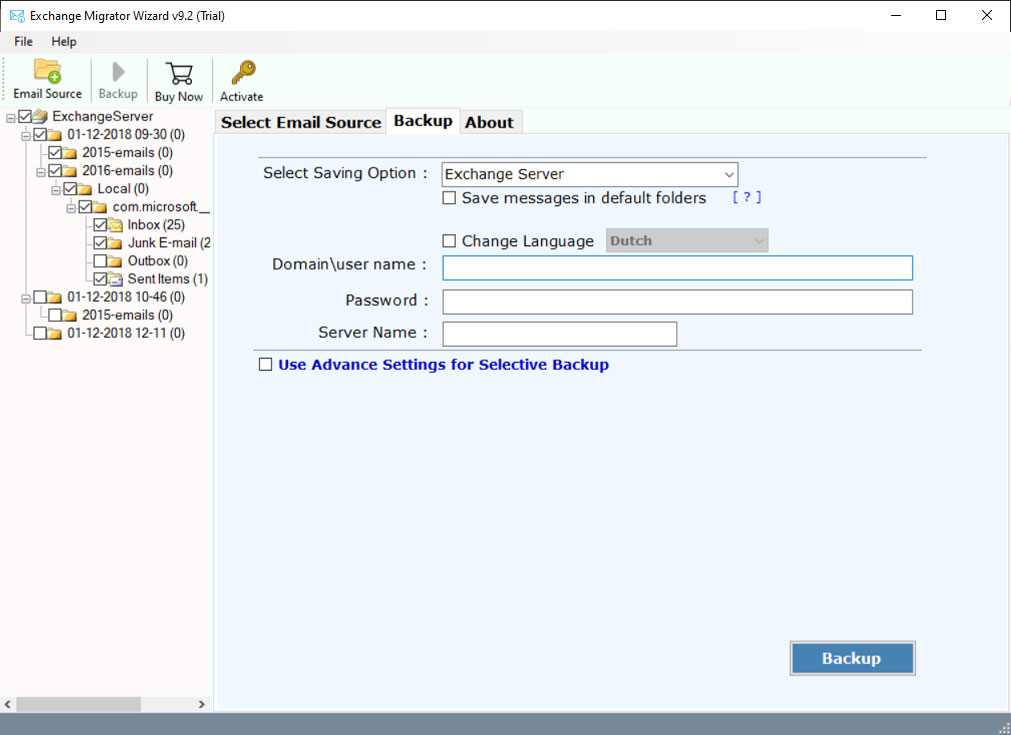The width and height of the screenshot is (1011, 735).
Task: Focus the Password input field
Action: [x=677, y=302]
